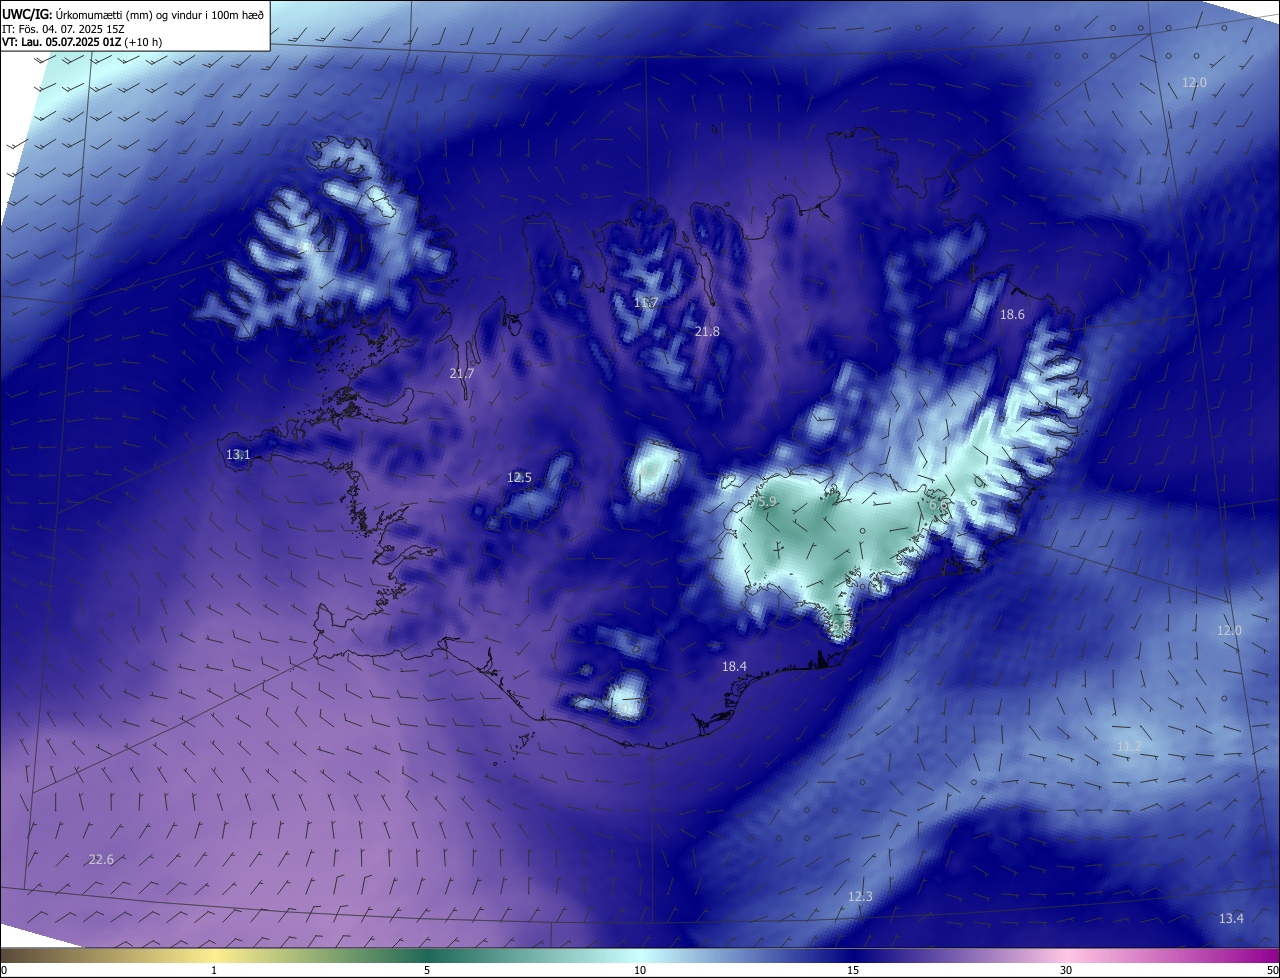The width and height of the screenshot is (1280, 978).
Task: Click the 18.4 value label near the south coast
Action: click(734, 666)
